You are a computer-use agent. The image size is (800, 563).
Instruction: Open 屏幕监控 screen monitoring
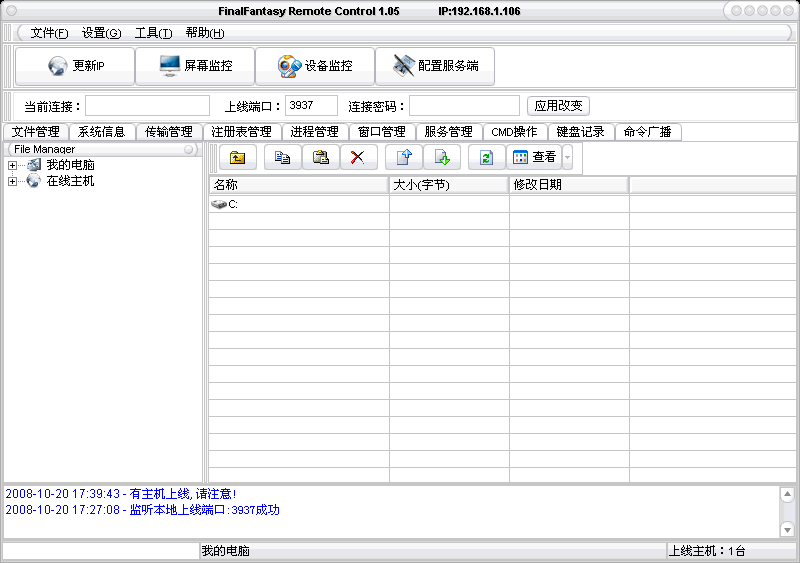[x=195, y=66]
